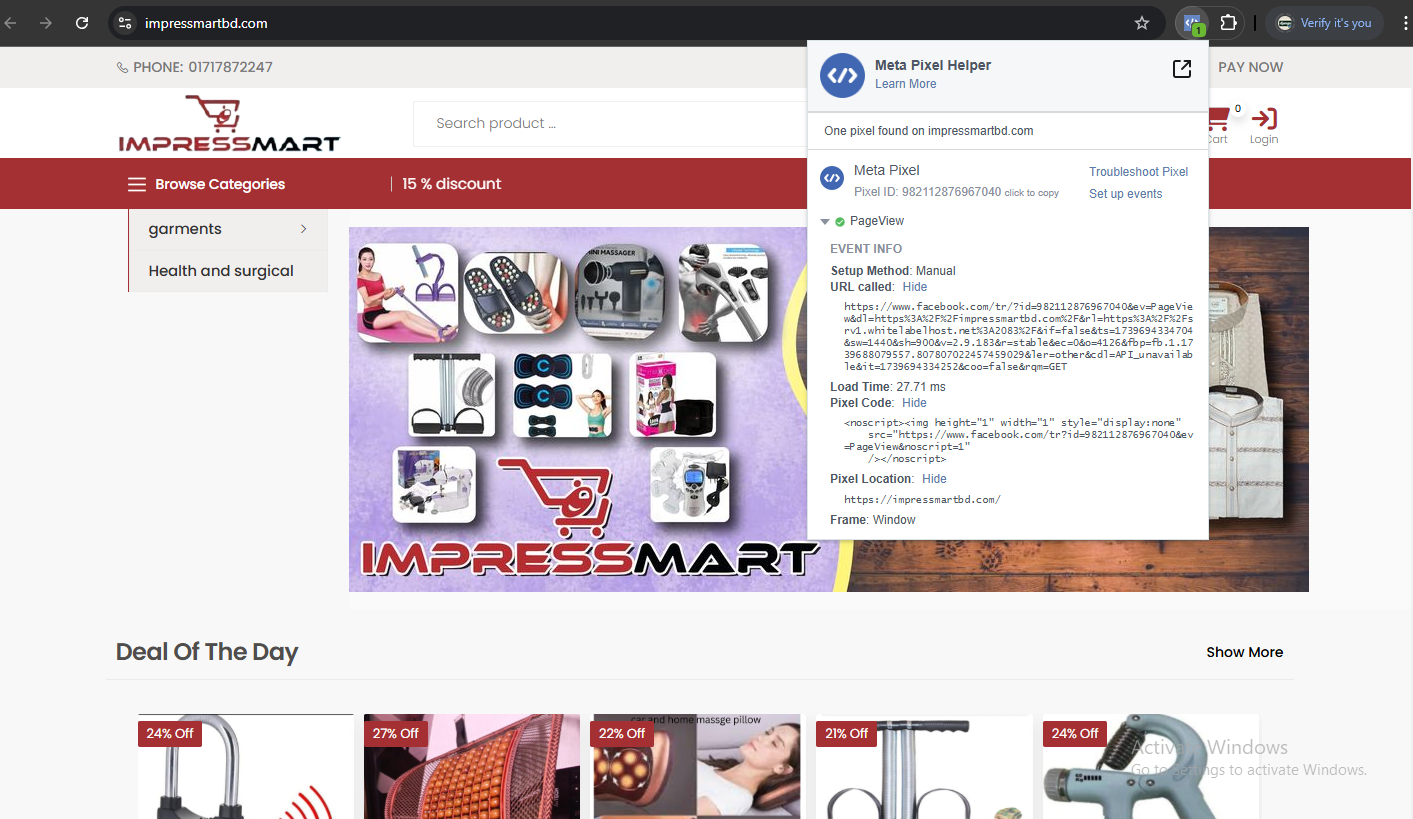
Task: Hide the Pixel Code section
Action: (914, 403)
